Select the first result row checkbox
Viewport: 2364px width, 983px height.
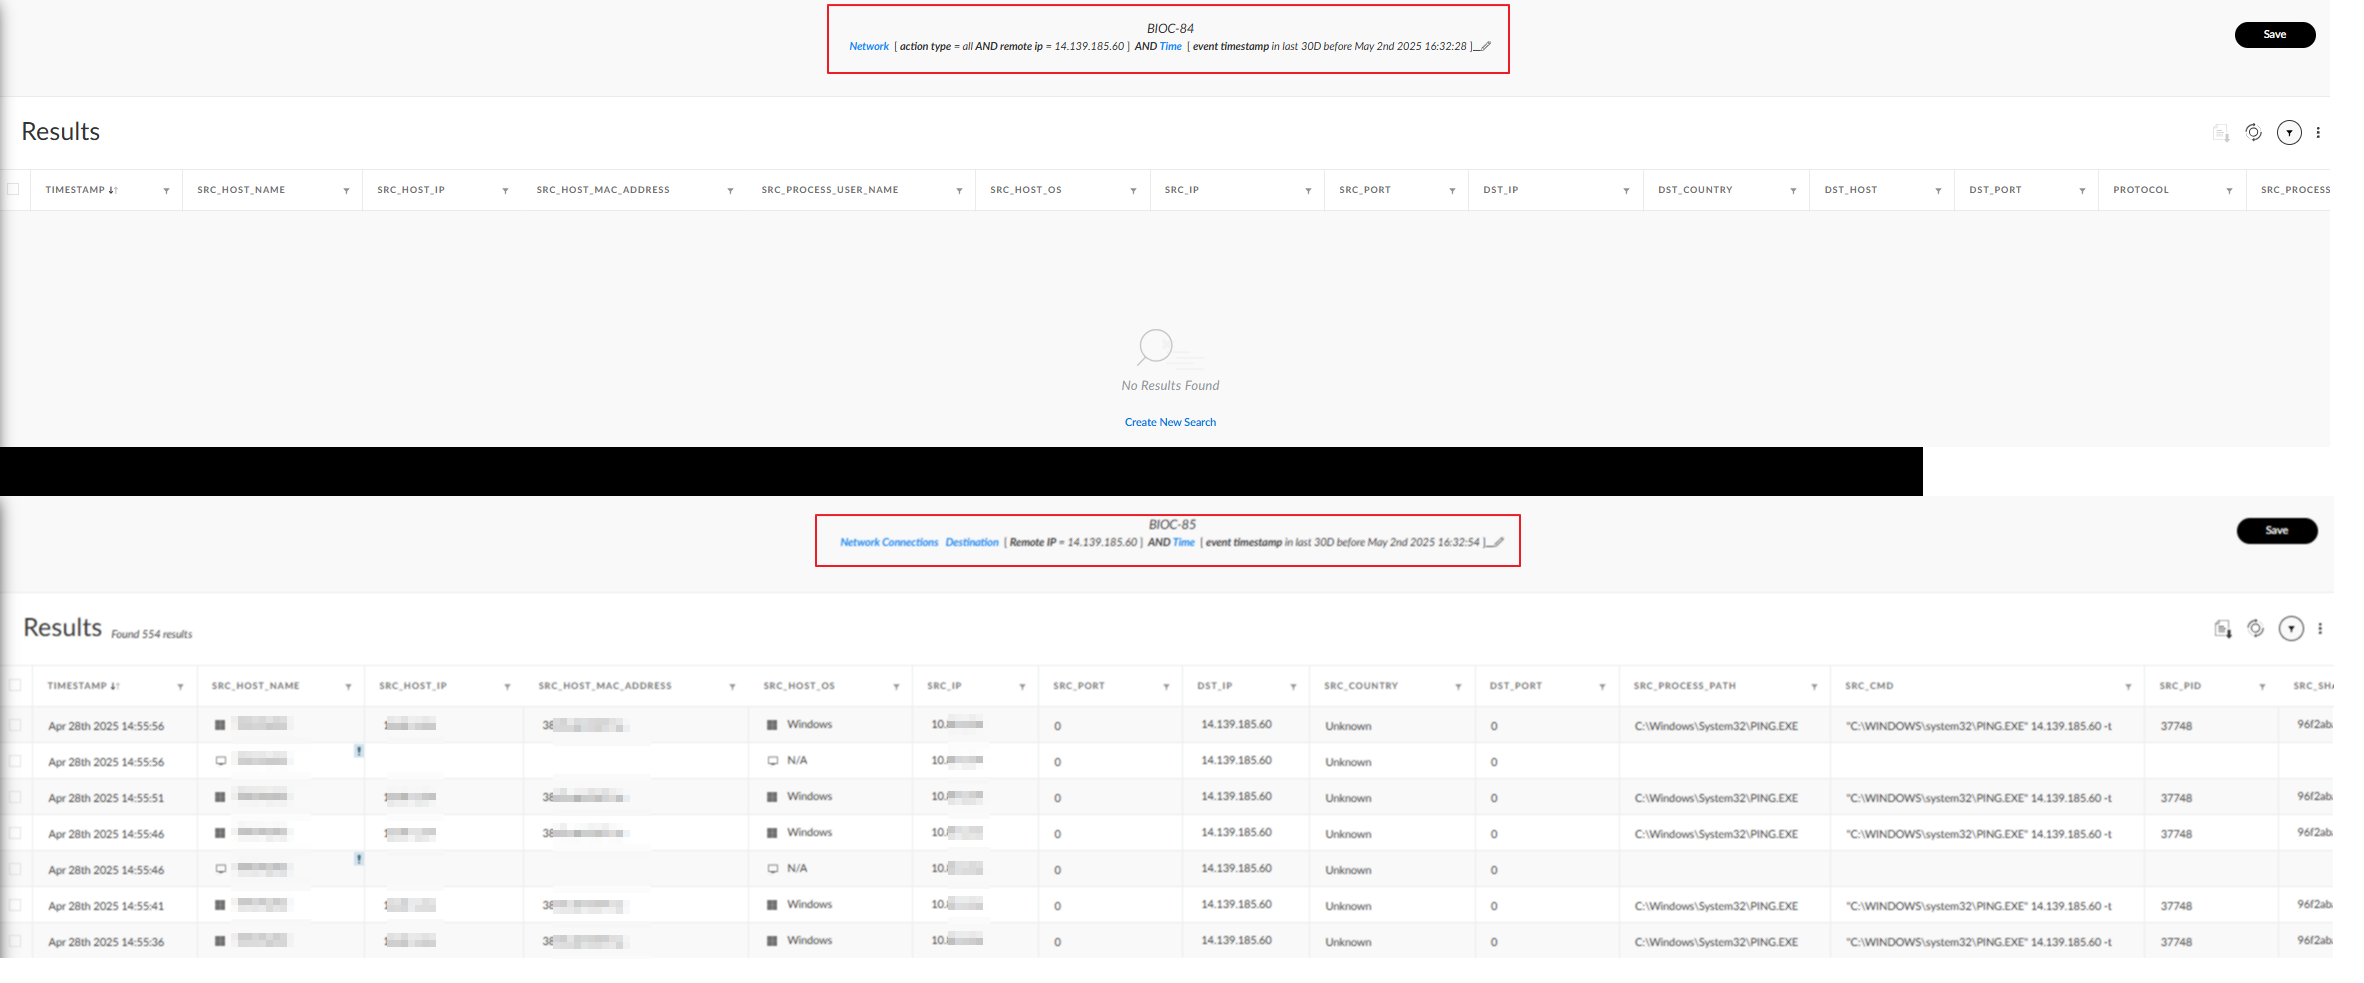[x=15, y=725]
